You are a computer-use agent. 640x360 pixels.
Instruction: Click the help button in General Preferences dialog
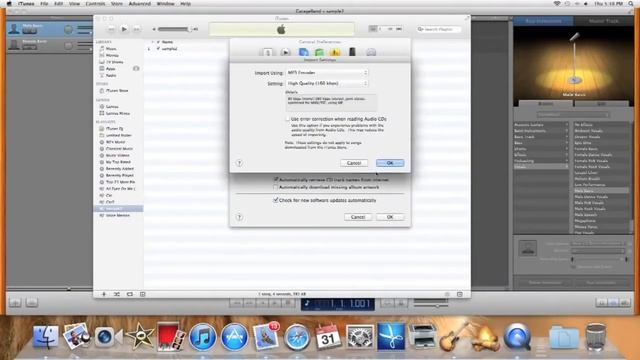pyautogui.click(x=240, y=217)
